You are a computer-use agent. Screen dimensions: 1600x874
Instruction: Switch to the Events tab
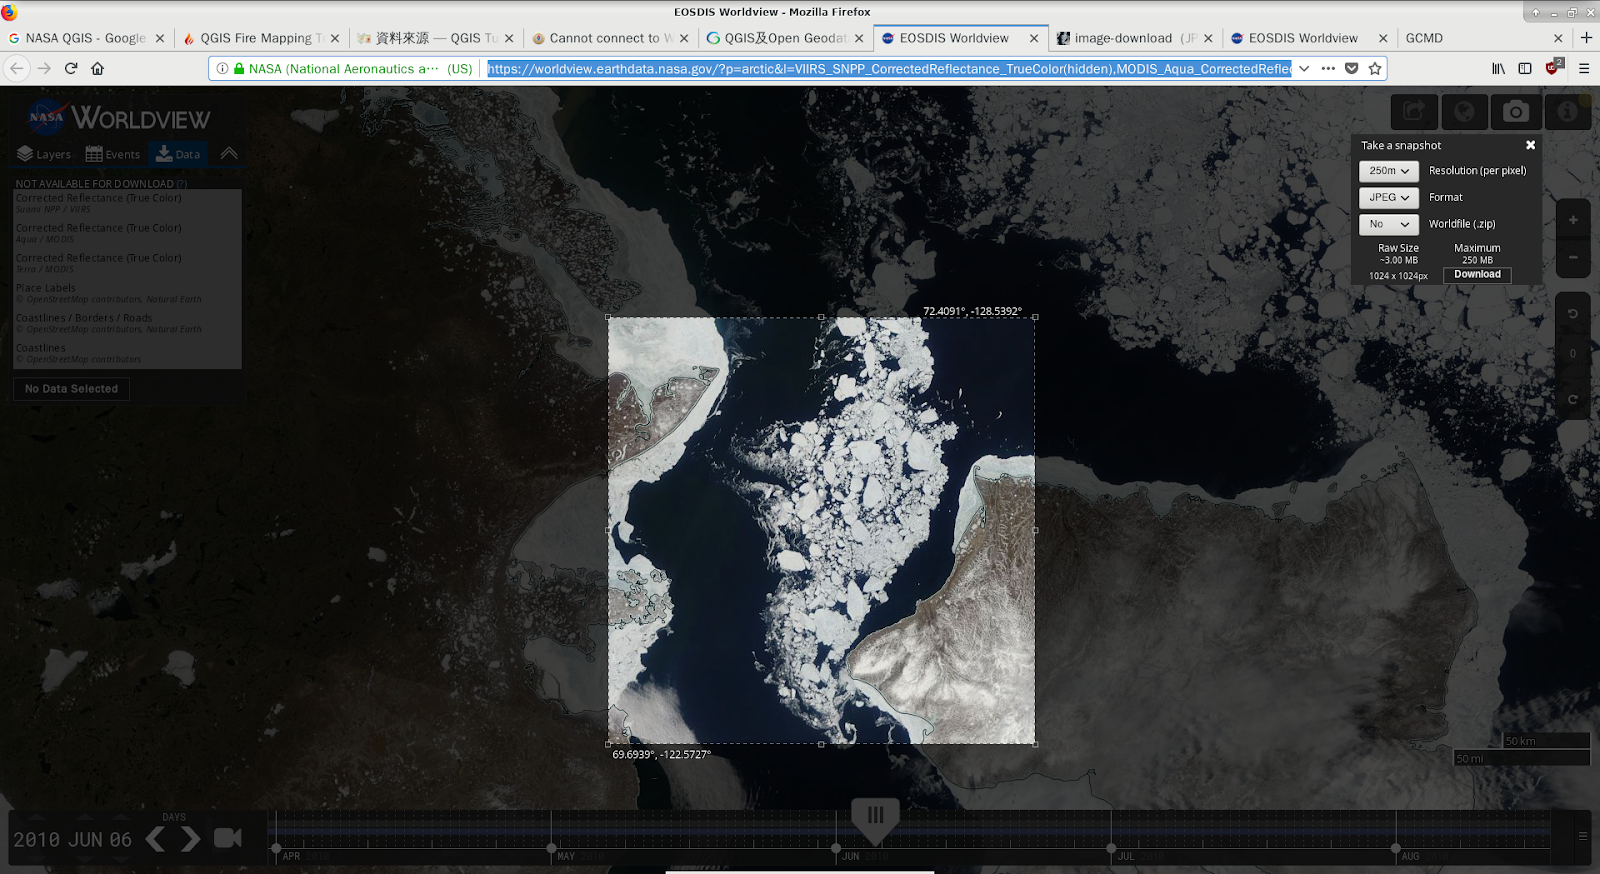[x=112, y=154]
